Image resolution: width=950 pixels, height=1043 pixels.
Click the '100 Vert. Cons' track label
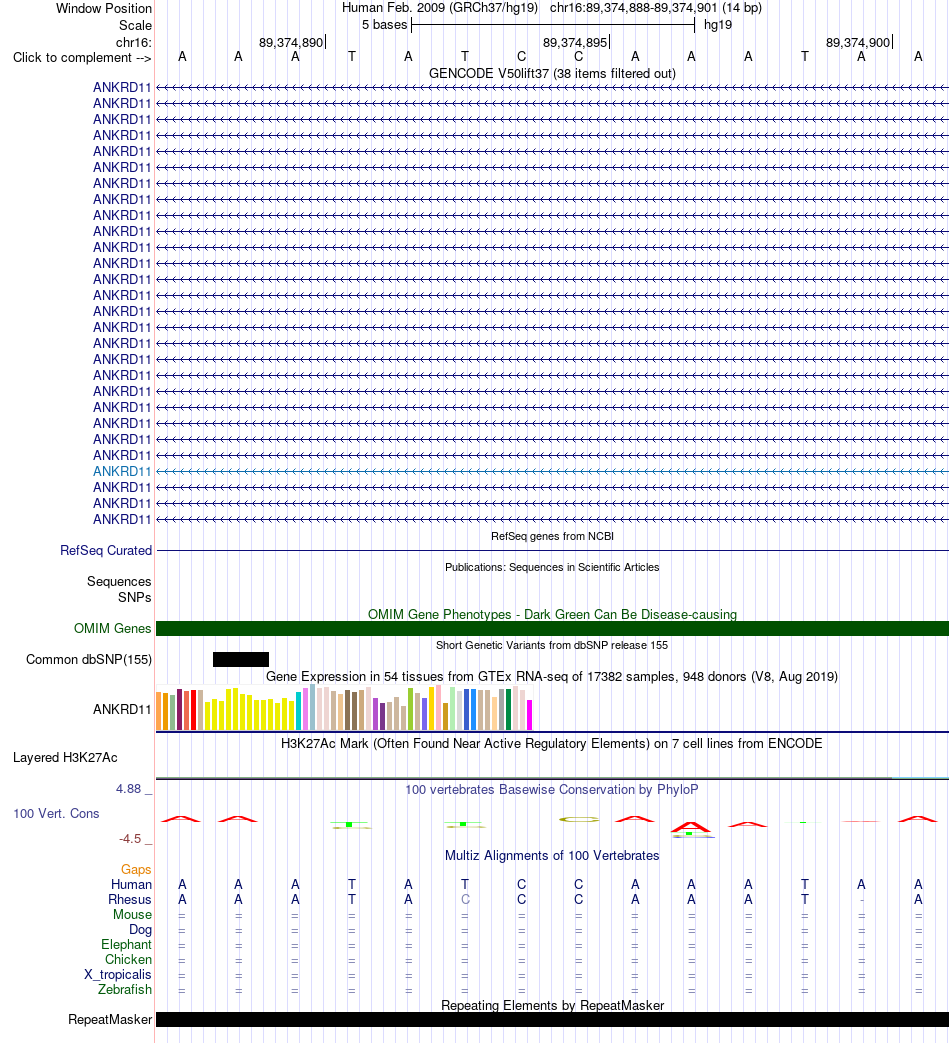57,814
